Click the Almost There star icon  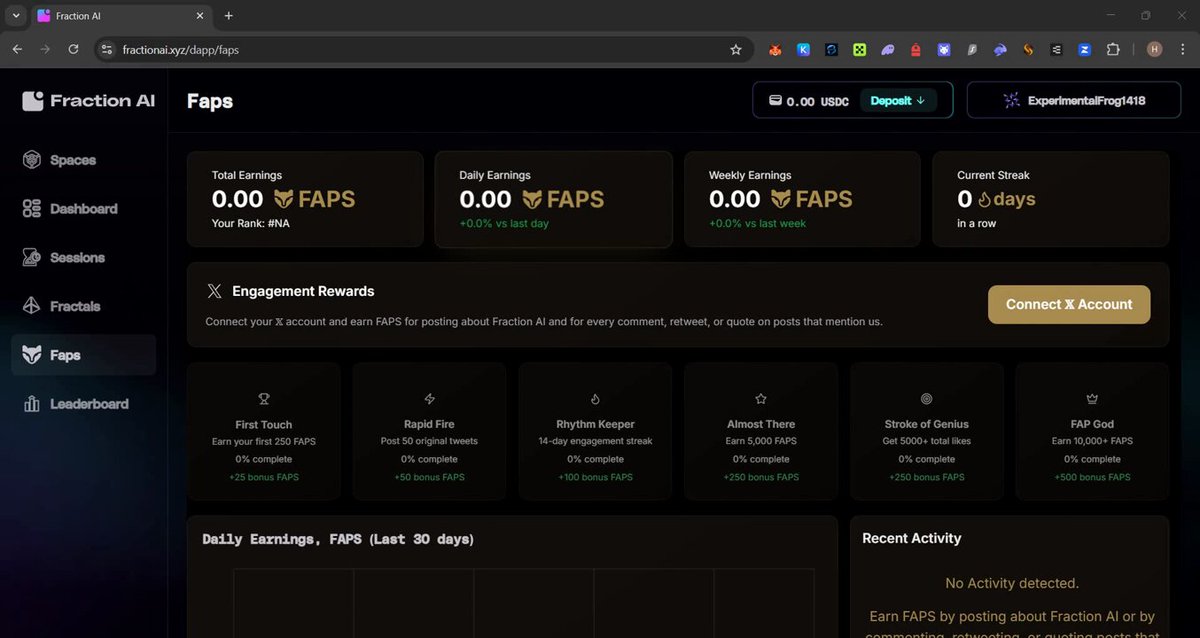[x=761, y=398]
